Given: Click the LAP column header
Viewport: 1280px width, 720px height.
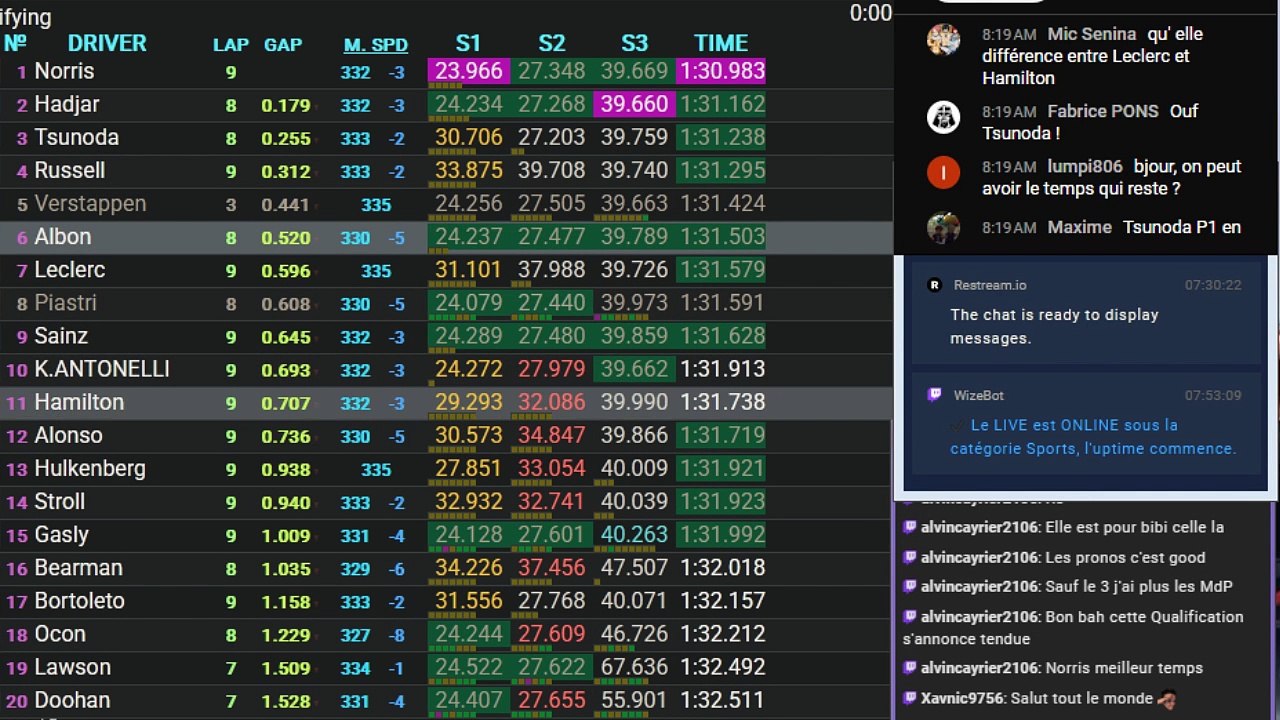Looking at the screenshot, I should [231, 45].
